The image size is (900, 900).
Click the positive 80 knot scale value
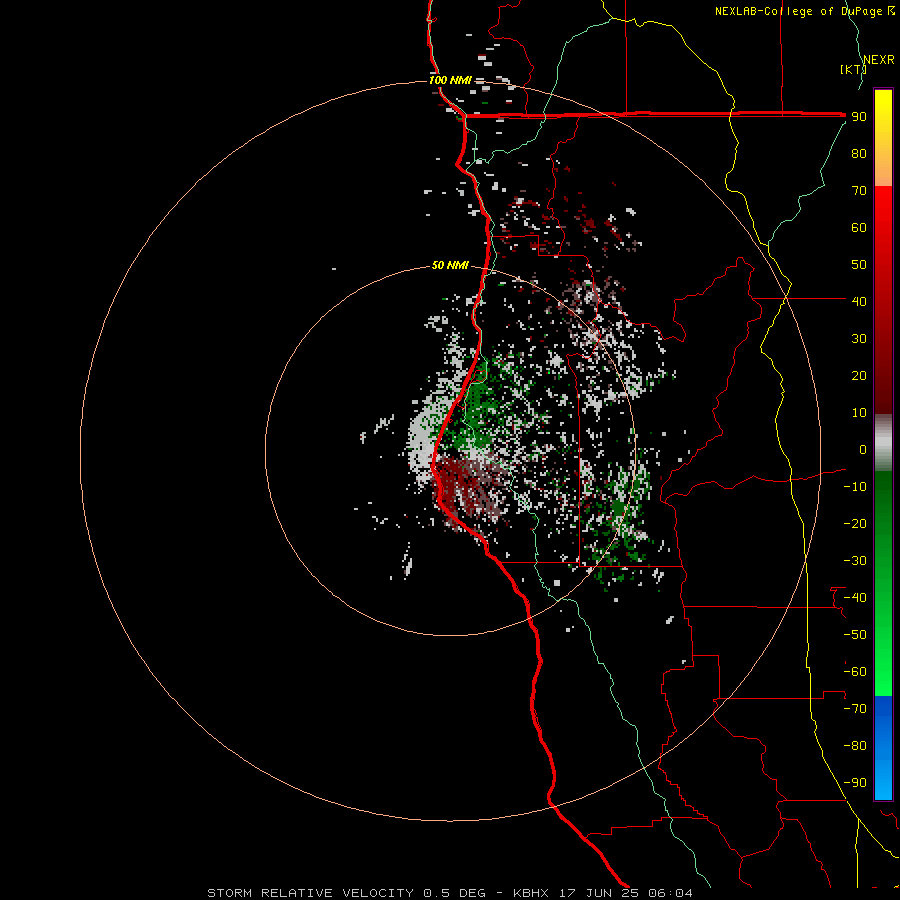[859, 153]
